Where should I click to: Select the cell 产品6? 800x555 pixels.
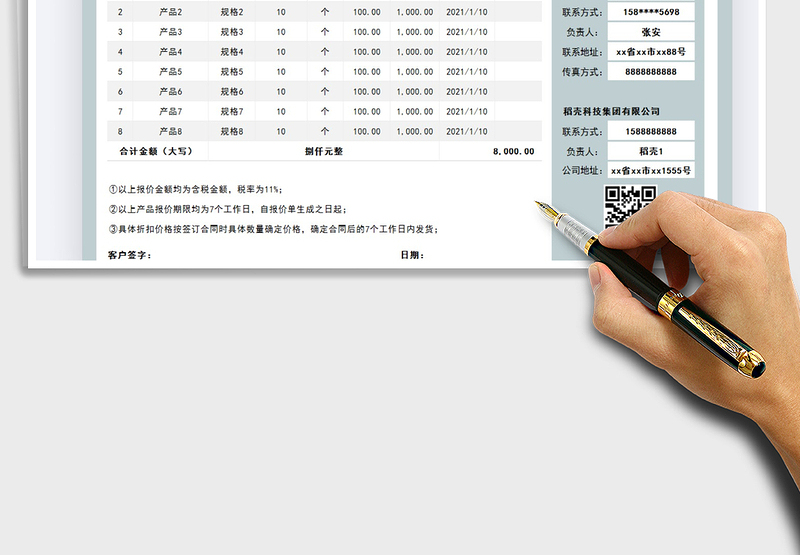pos(170,91)
